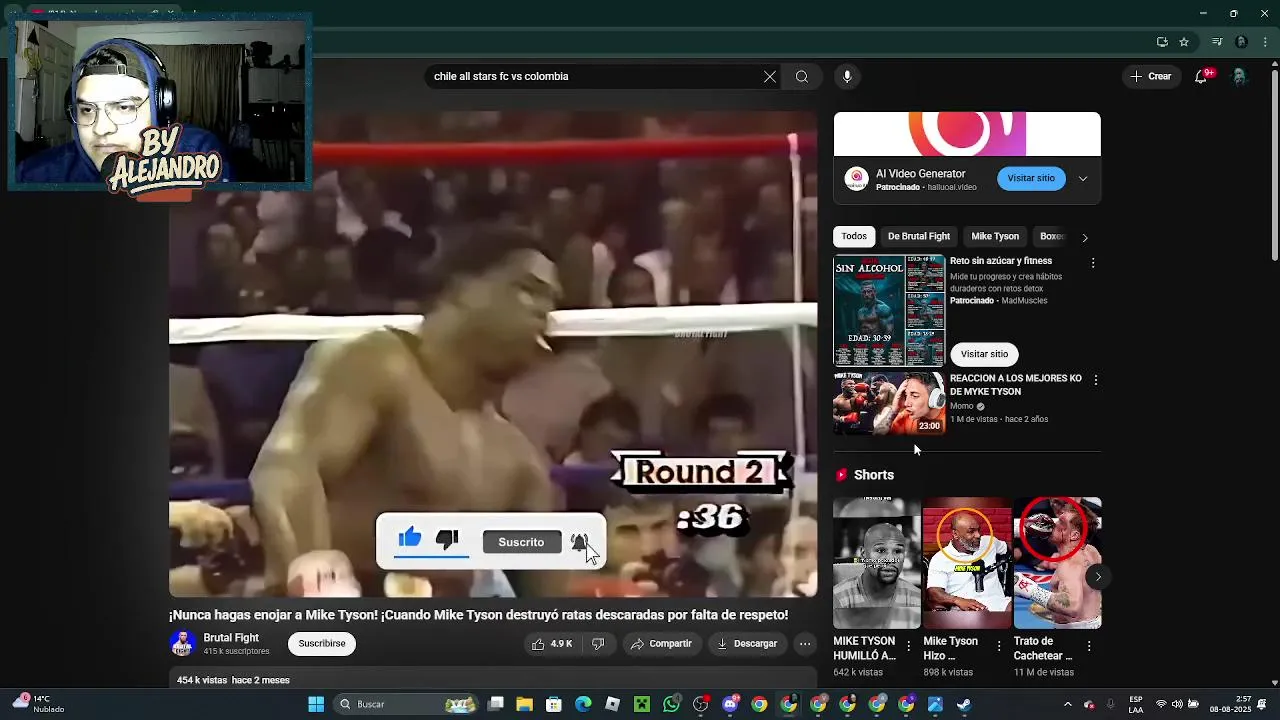Open the Sin Alcohol ad thumbnail
The image size is (1280, 720).
(x=889, y=311)
